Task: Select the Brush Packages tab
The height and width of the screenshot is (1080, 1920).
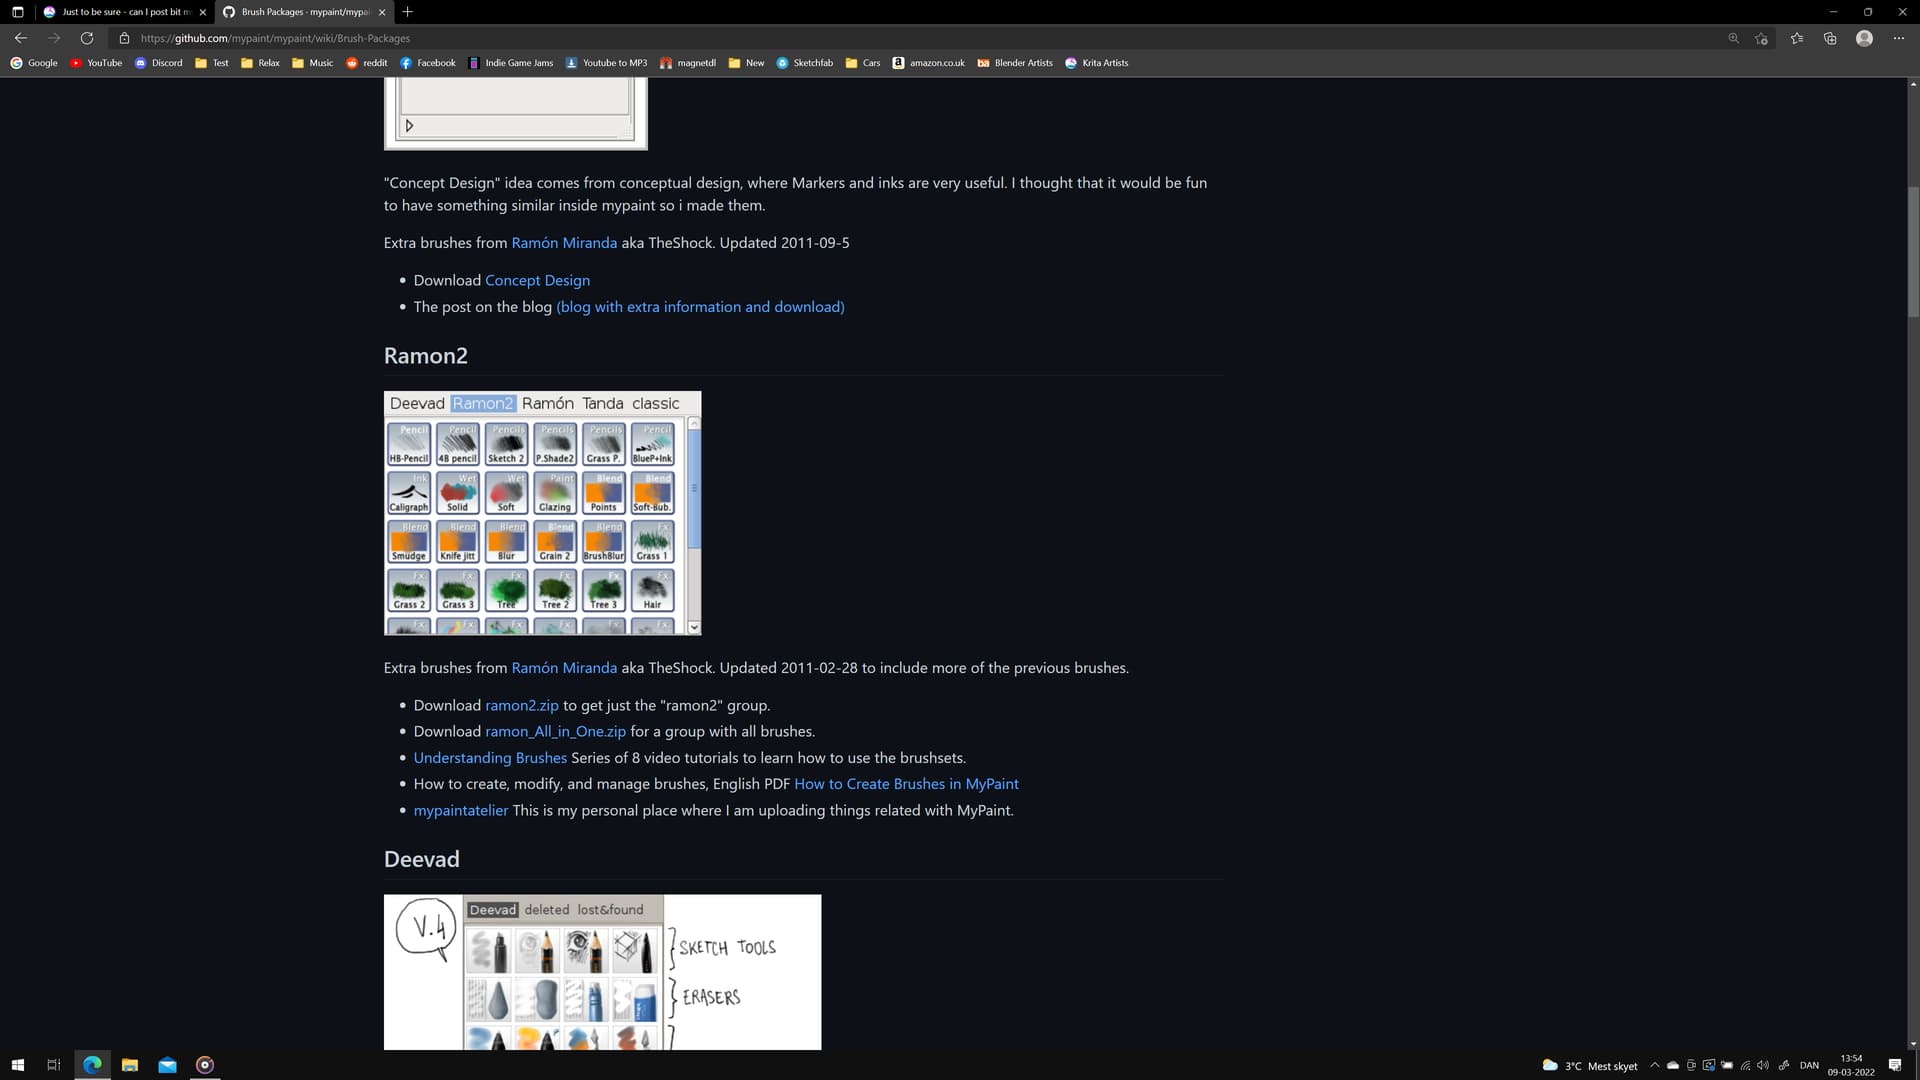Action: [304, 12]
